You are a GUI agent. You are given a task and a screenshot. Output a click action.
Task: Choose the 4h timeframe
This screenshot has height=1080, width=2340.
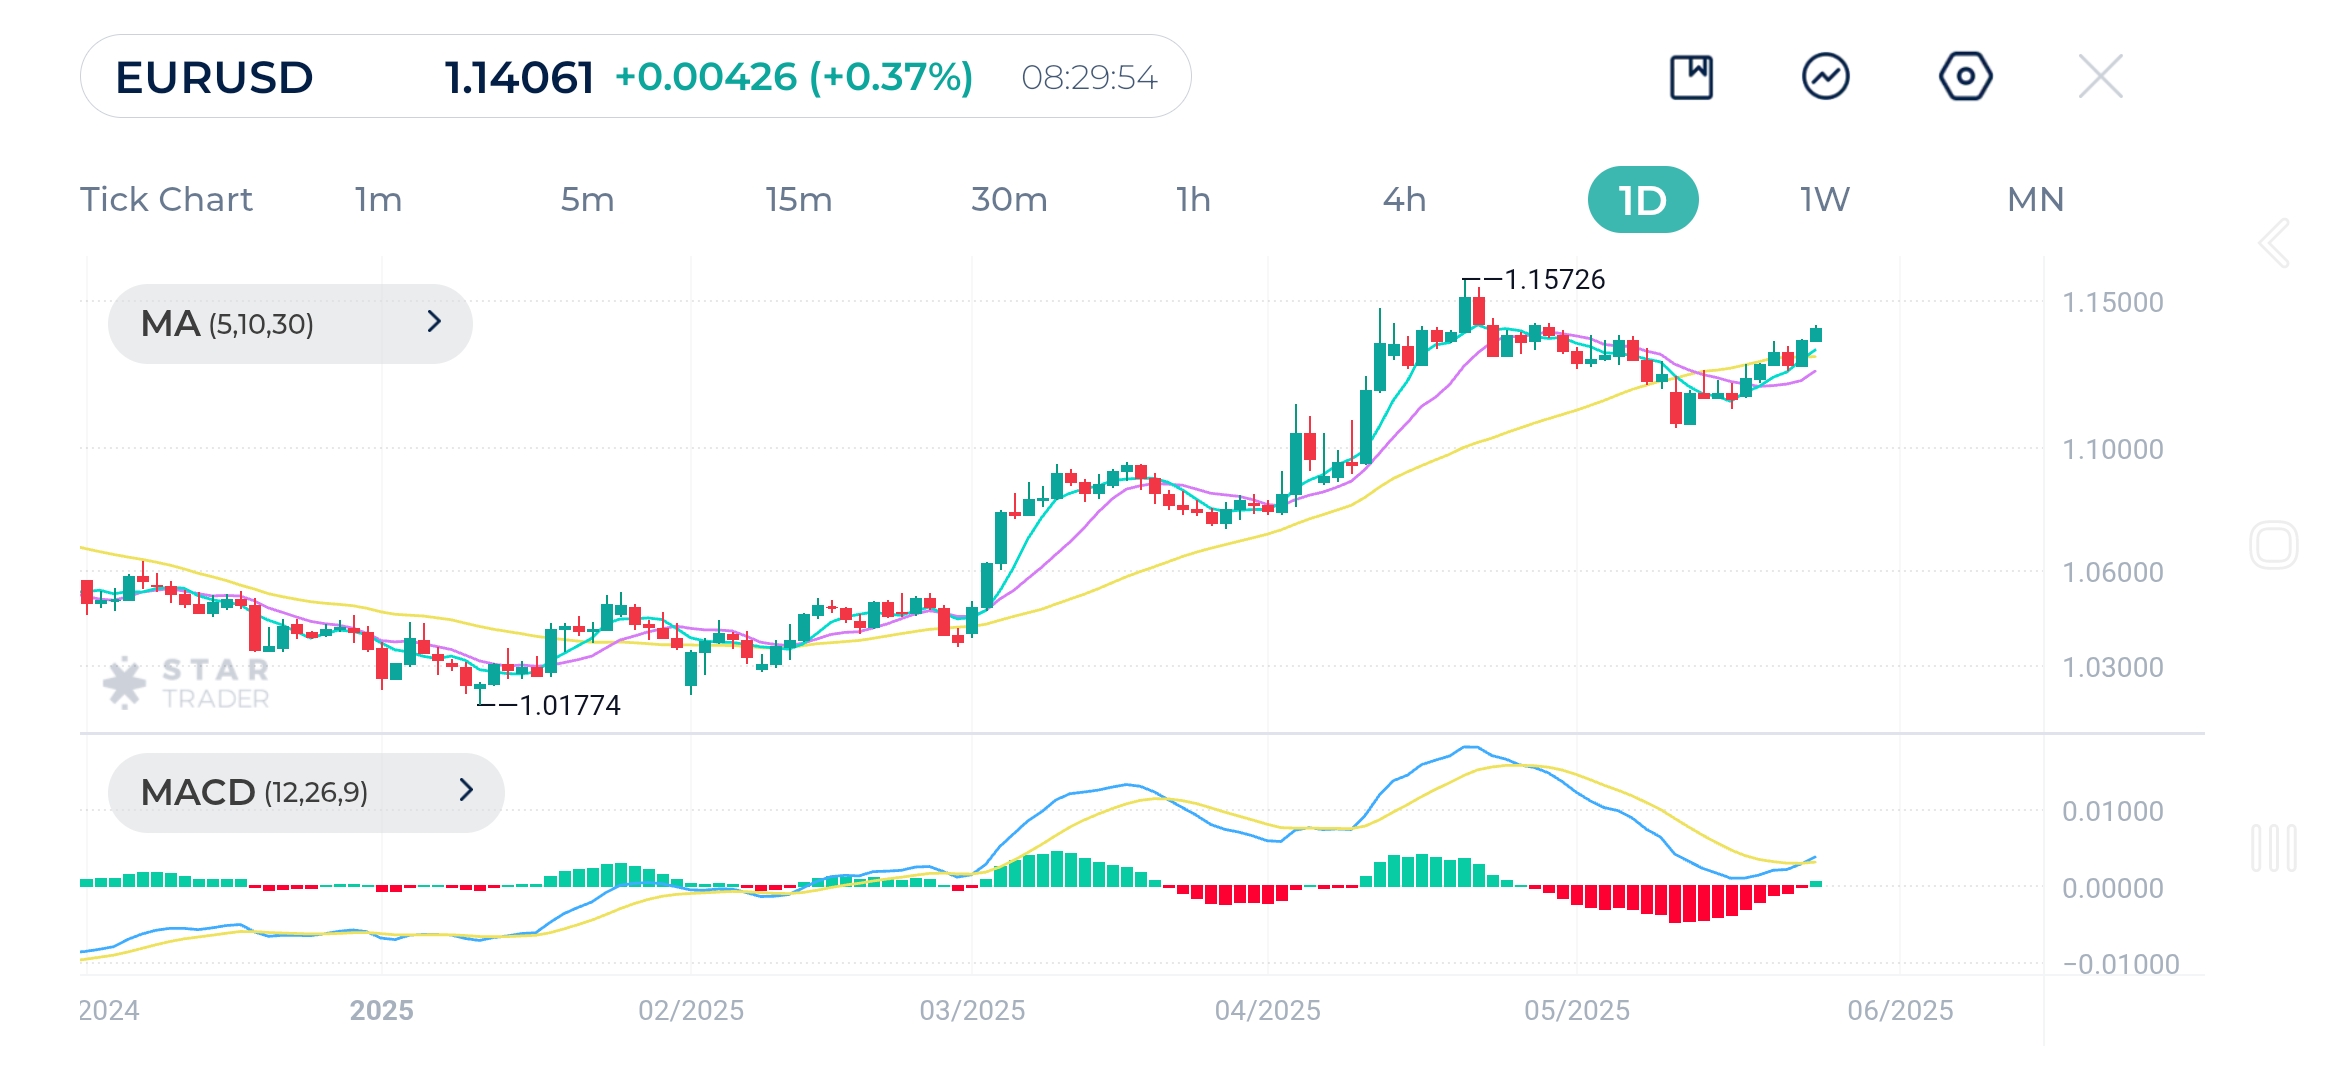pos(1404,200)
